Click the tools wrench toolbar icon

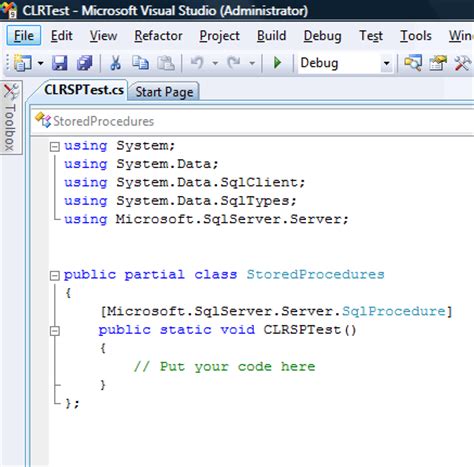click(x=463, y=63)
